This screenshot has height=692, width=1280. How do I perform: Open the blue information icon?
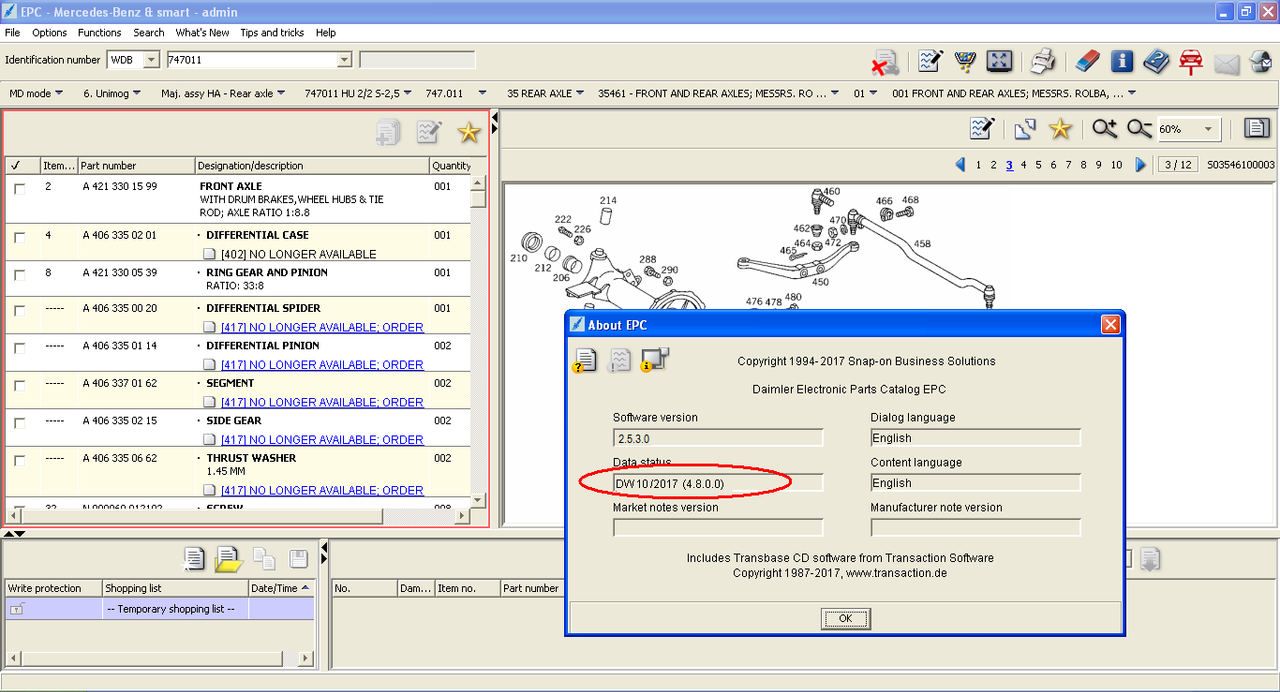pyautogui.click(x=1122, y=61)
